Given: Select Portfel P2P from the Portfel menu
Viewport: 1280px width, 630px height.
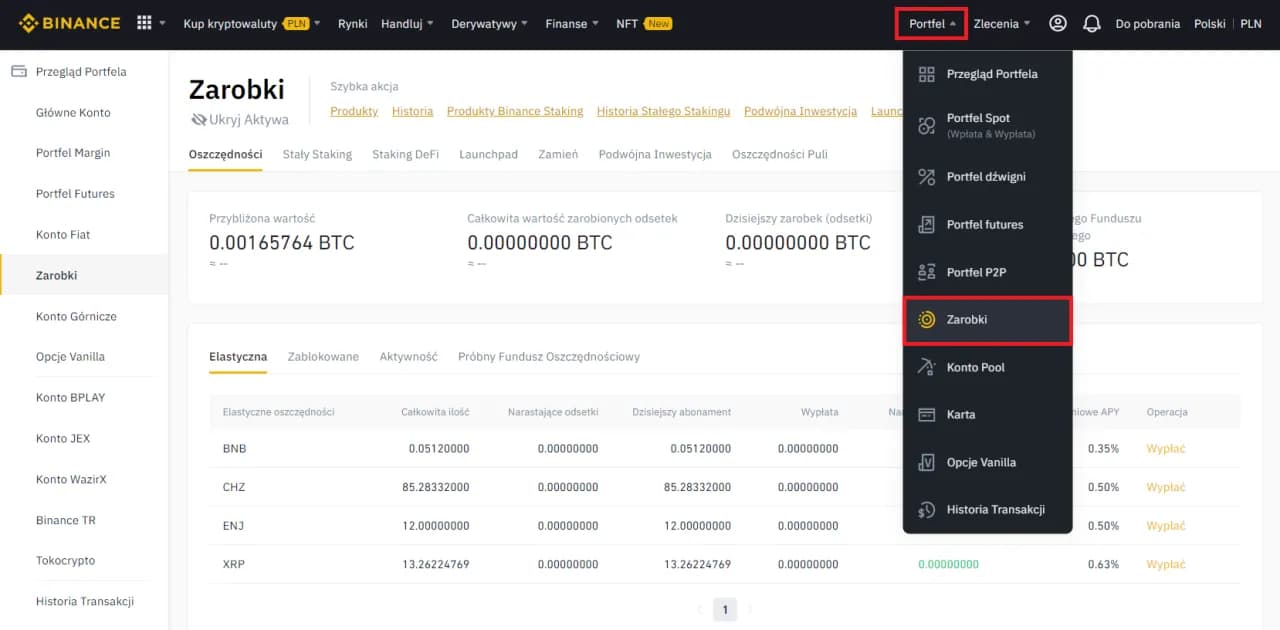Looking at the screenshot, I should coord(975,271).
